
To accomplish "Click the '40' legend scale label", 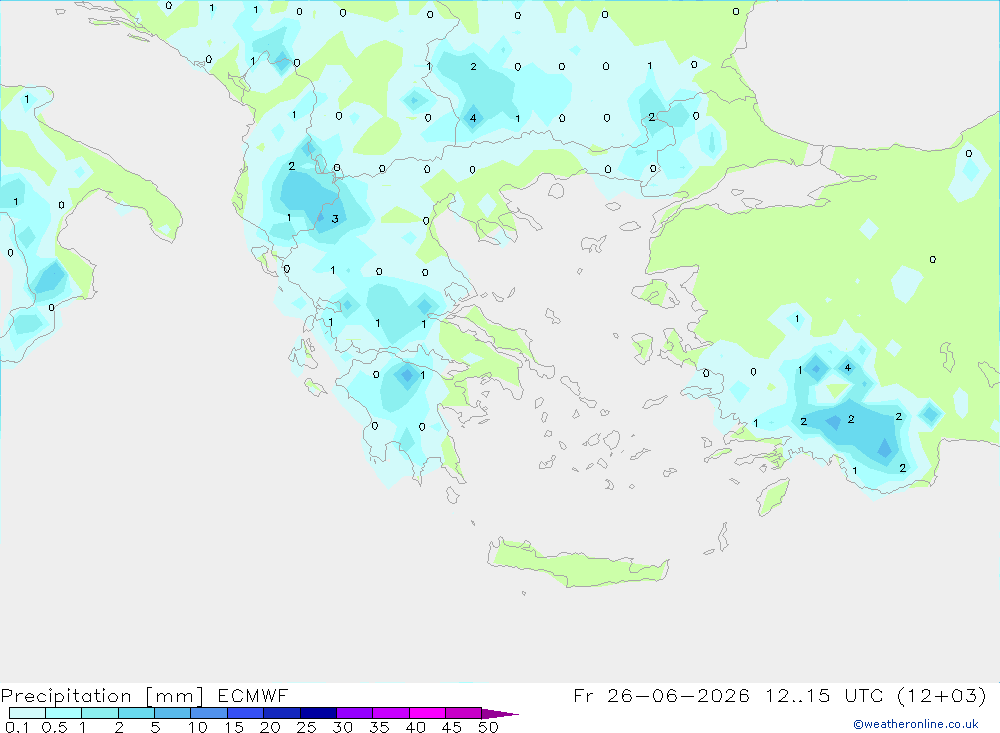I will (x=415, y=727).
